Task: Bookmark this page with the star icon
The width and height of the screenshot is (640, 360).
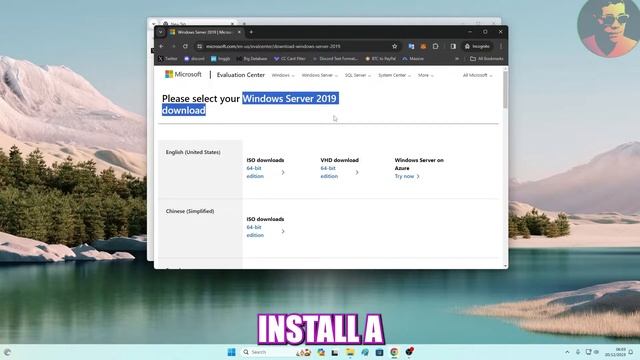Action: (x=394, y=47)
